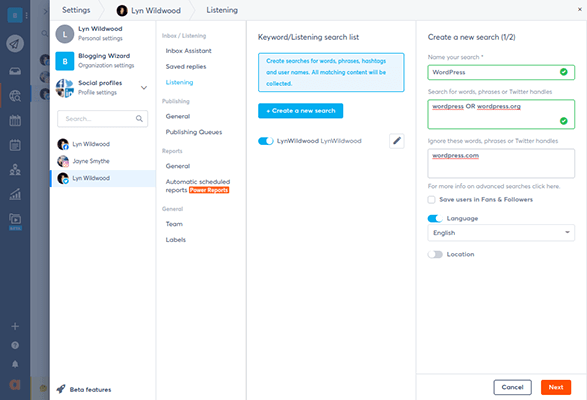
Task: Open the inbox tray icon in sidebar
Action: point(15,71)
